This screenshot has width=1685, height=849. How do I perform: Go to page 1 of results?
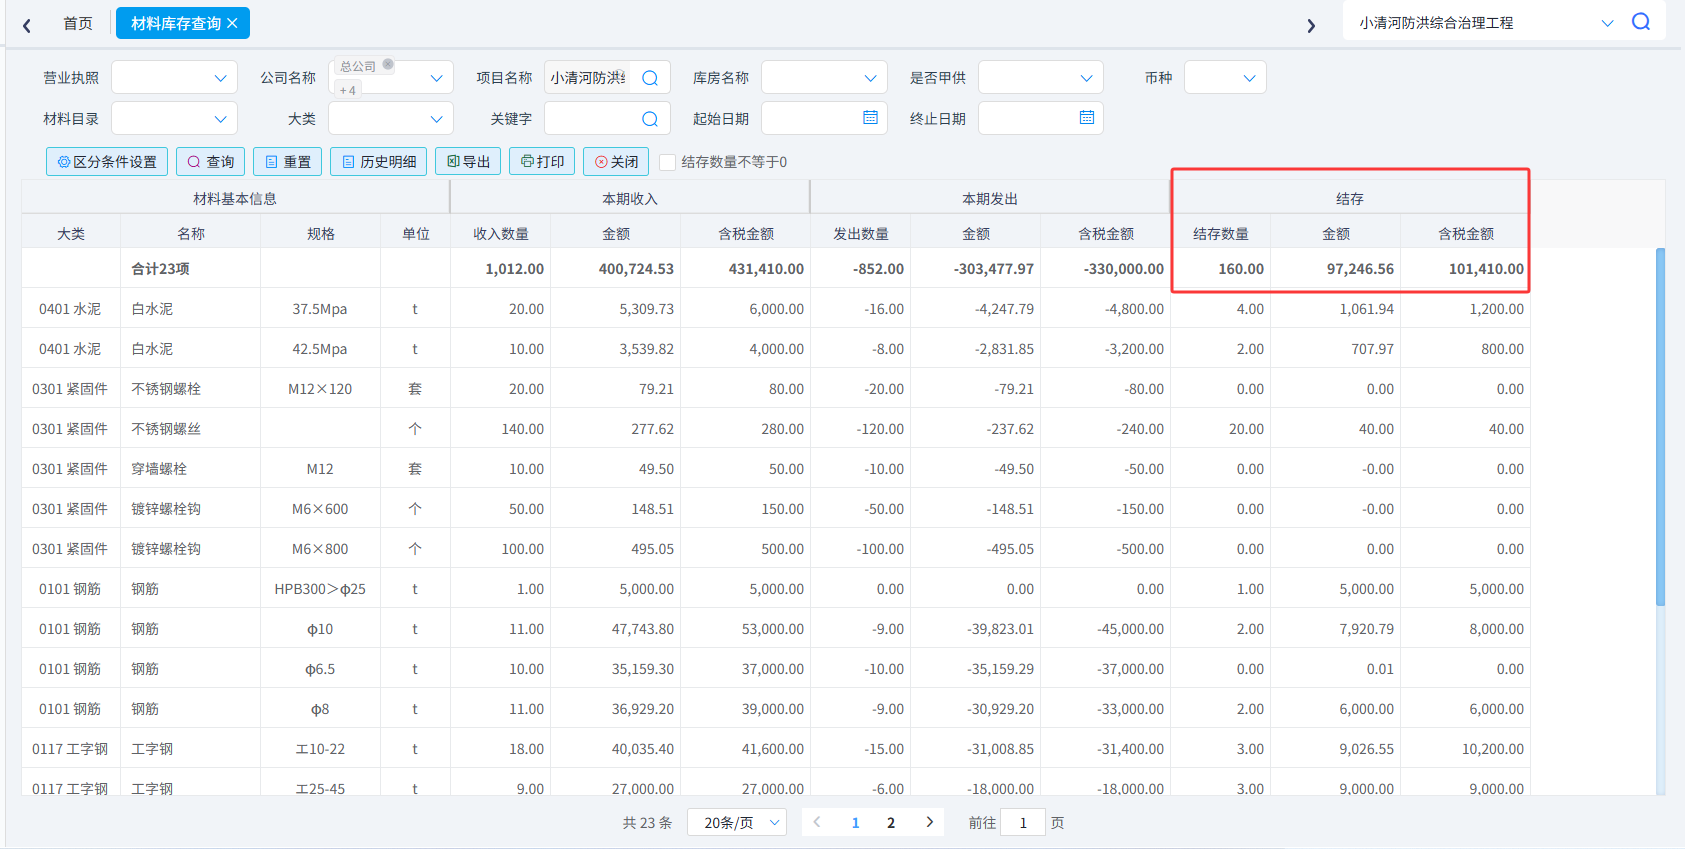point(855,823)
